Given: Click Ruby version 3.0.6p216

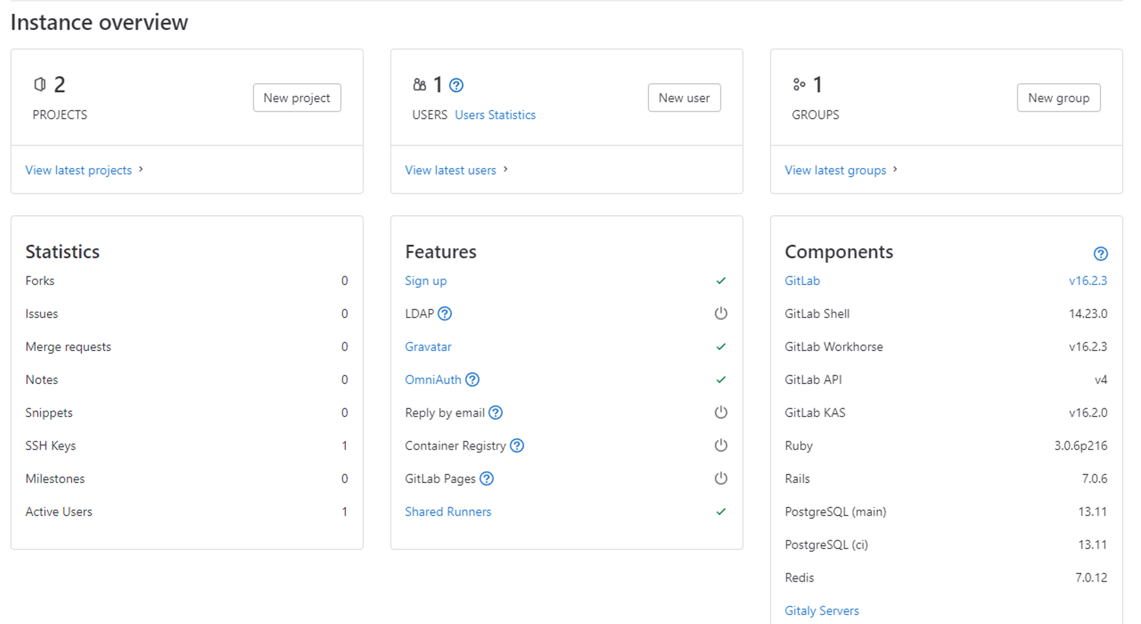Looking at the screenshot, I should (x=1081, y=446).
